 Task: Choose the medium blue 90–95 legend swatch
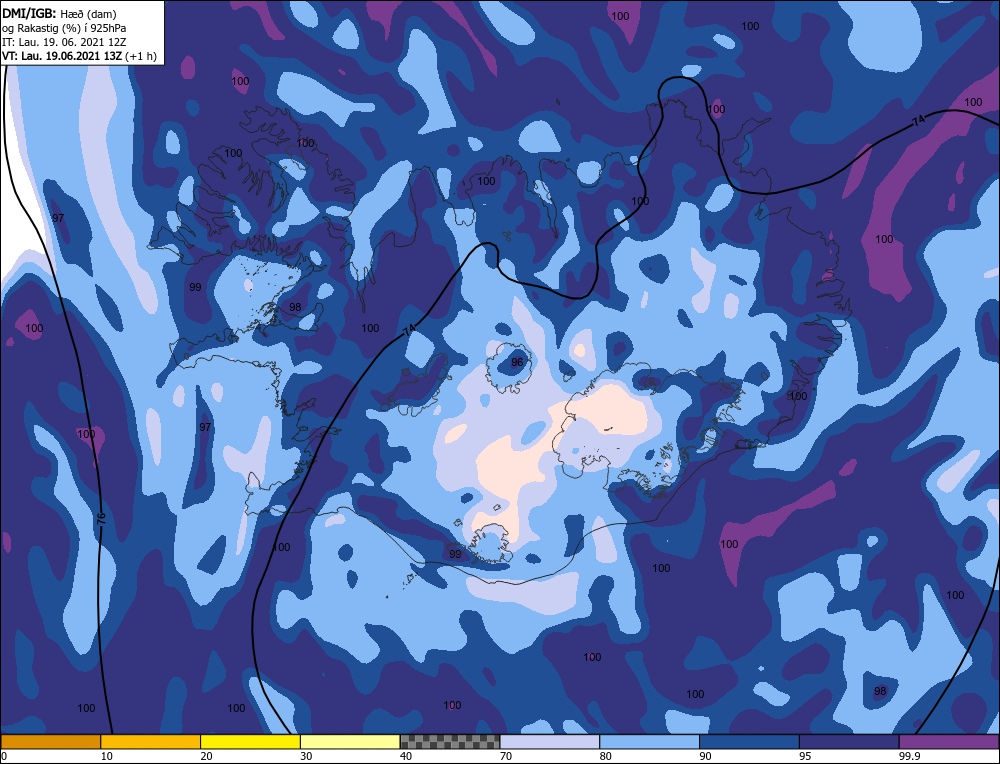tap(749, 742)
